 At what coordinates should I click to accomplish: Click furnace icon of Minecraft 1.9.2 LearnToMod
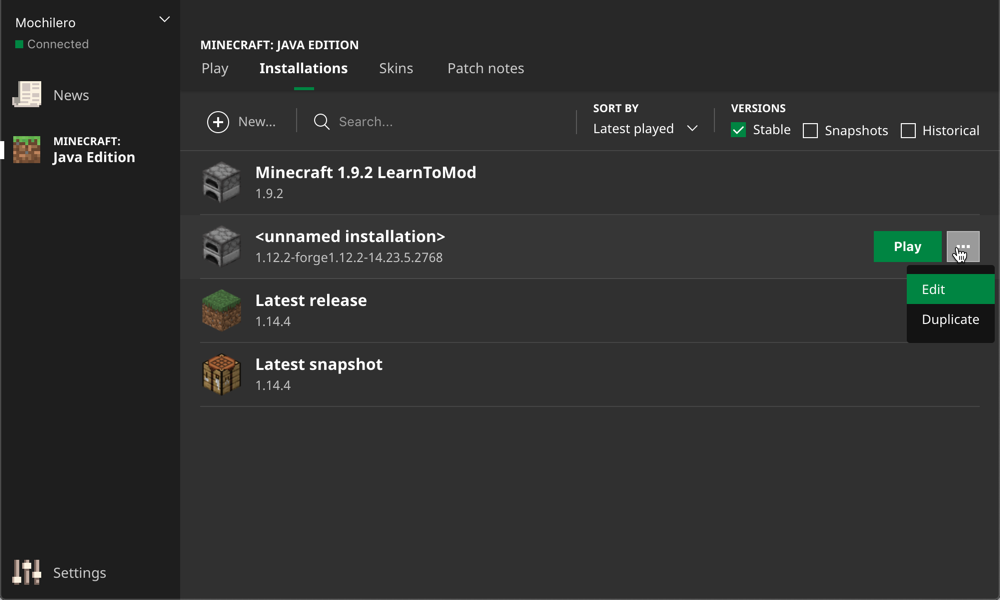coord(222,182)
